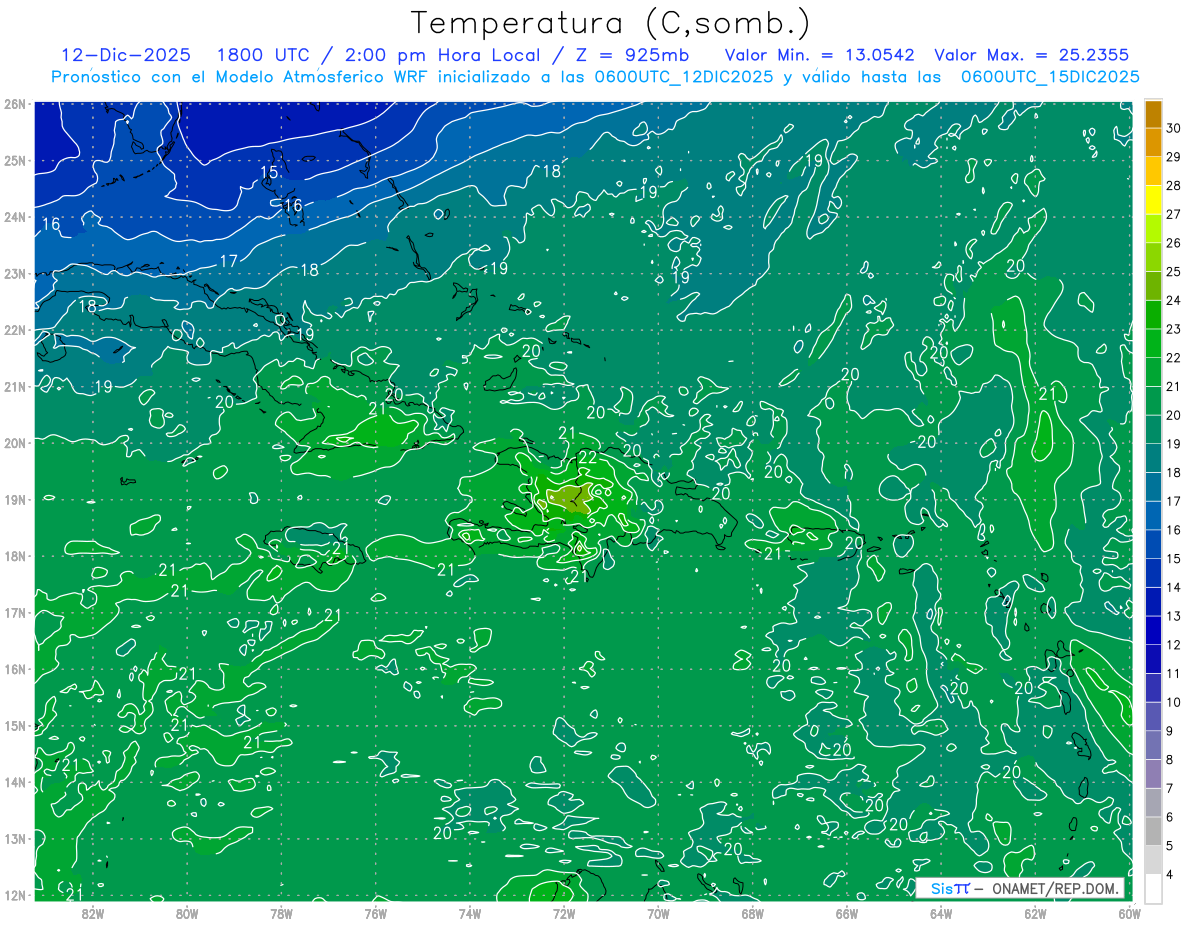
Task: Select the "72W" longitude label
Action: (564, 913)
